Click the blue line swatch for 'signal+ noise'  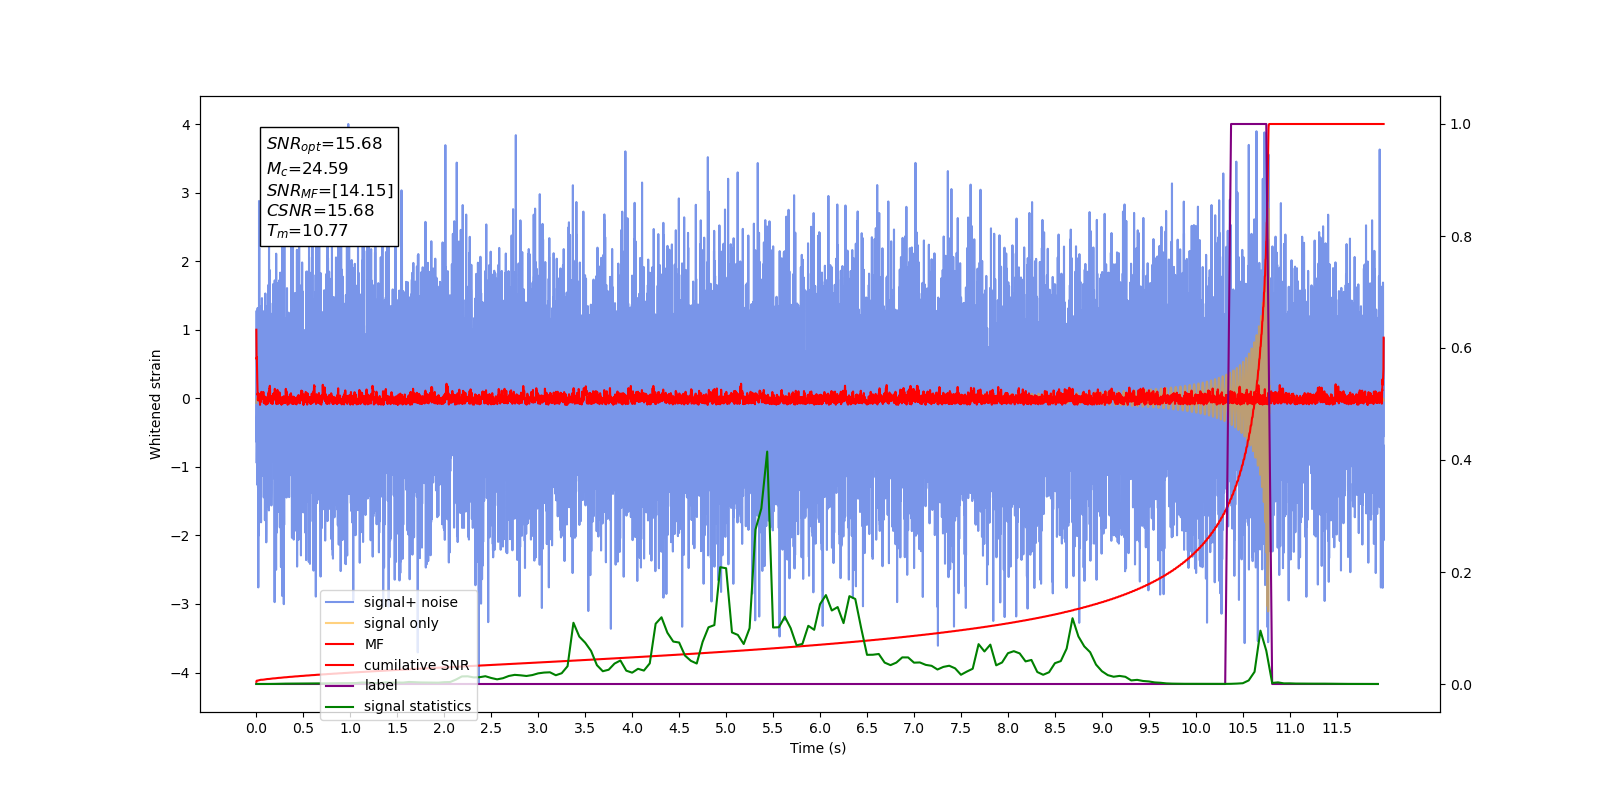(340, 602)
